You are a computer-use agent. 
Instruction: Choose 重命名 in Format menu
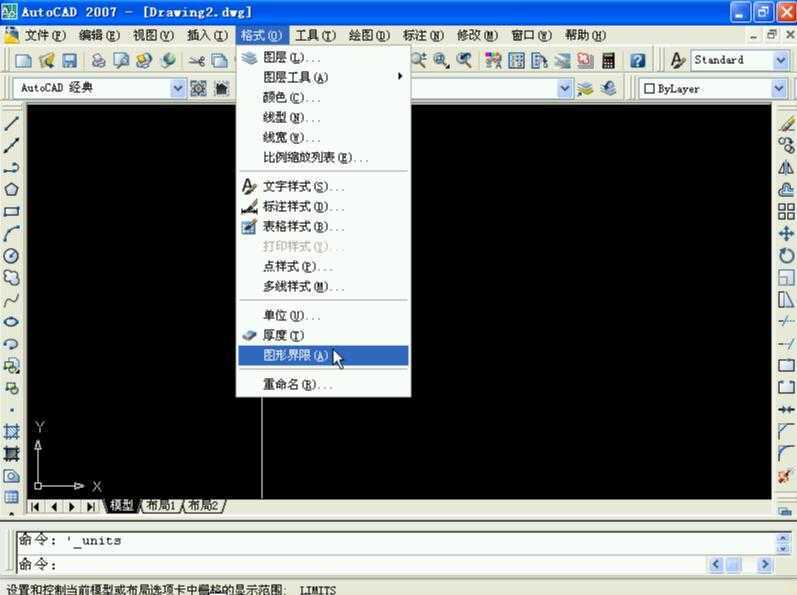[323, 385]
